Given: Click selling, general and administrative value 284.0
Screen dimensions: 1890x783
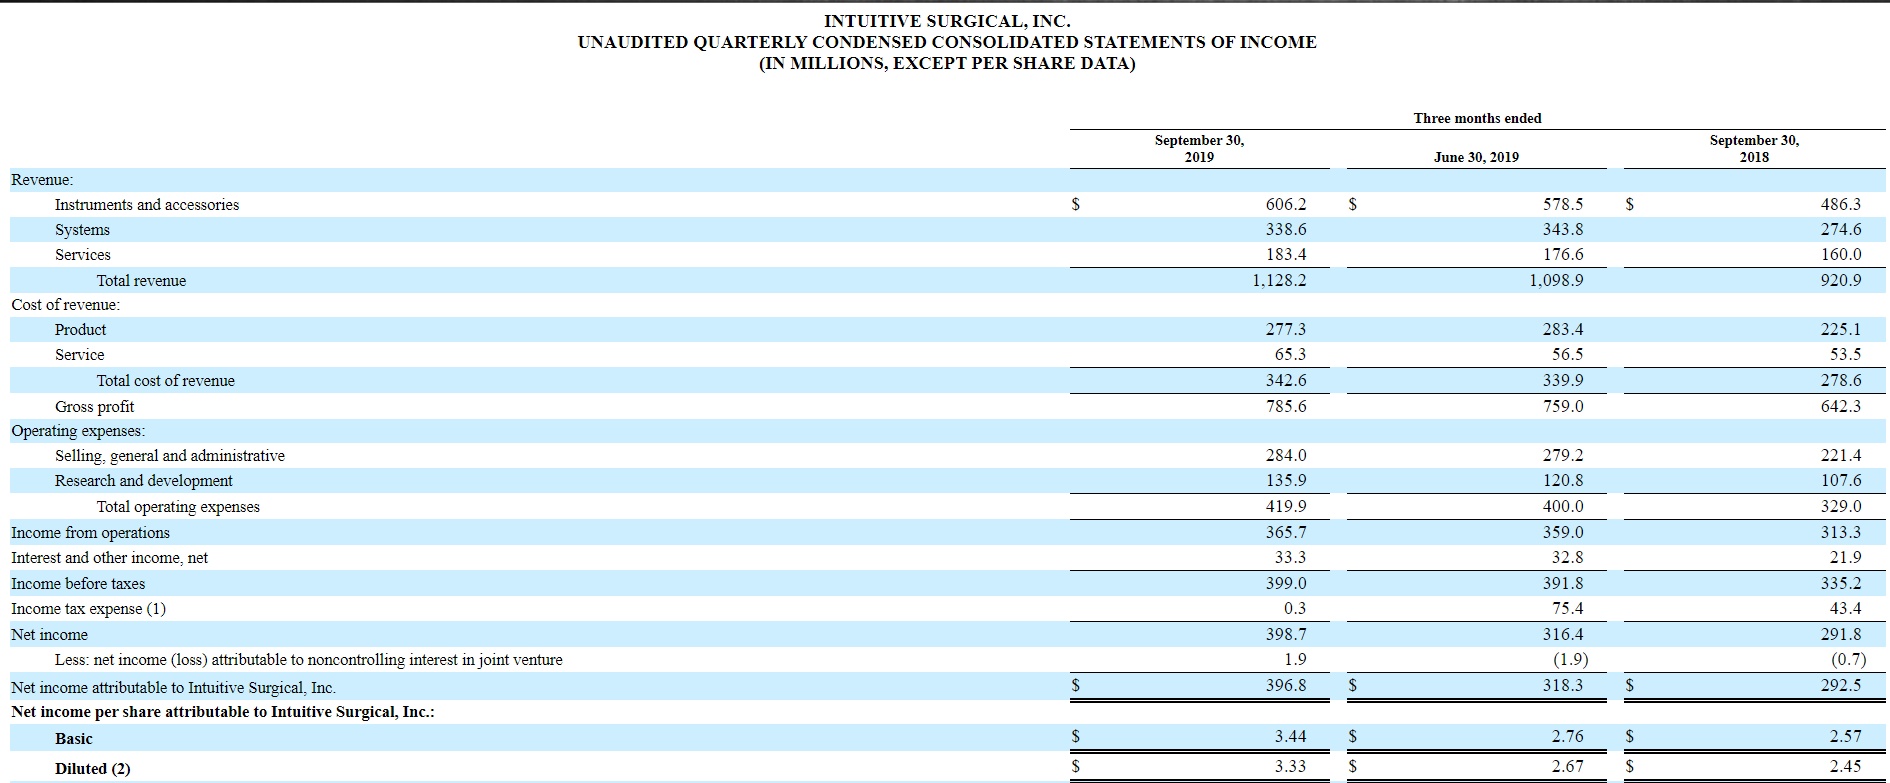Looking at the screenshot, I should (x=1286, y=455).
